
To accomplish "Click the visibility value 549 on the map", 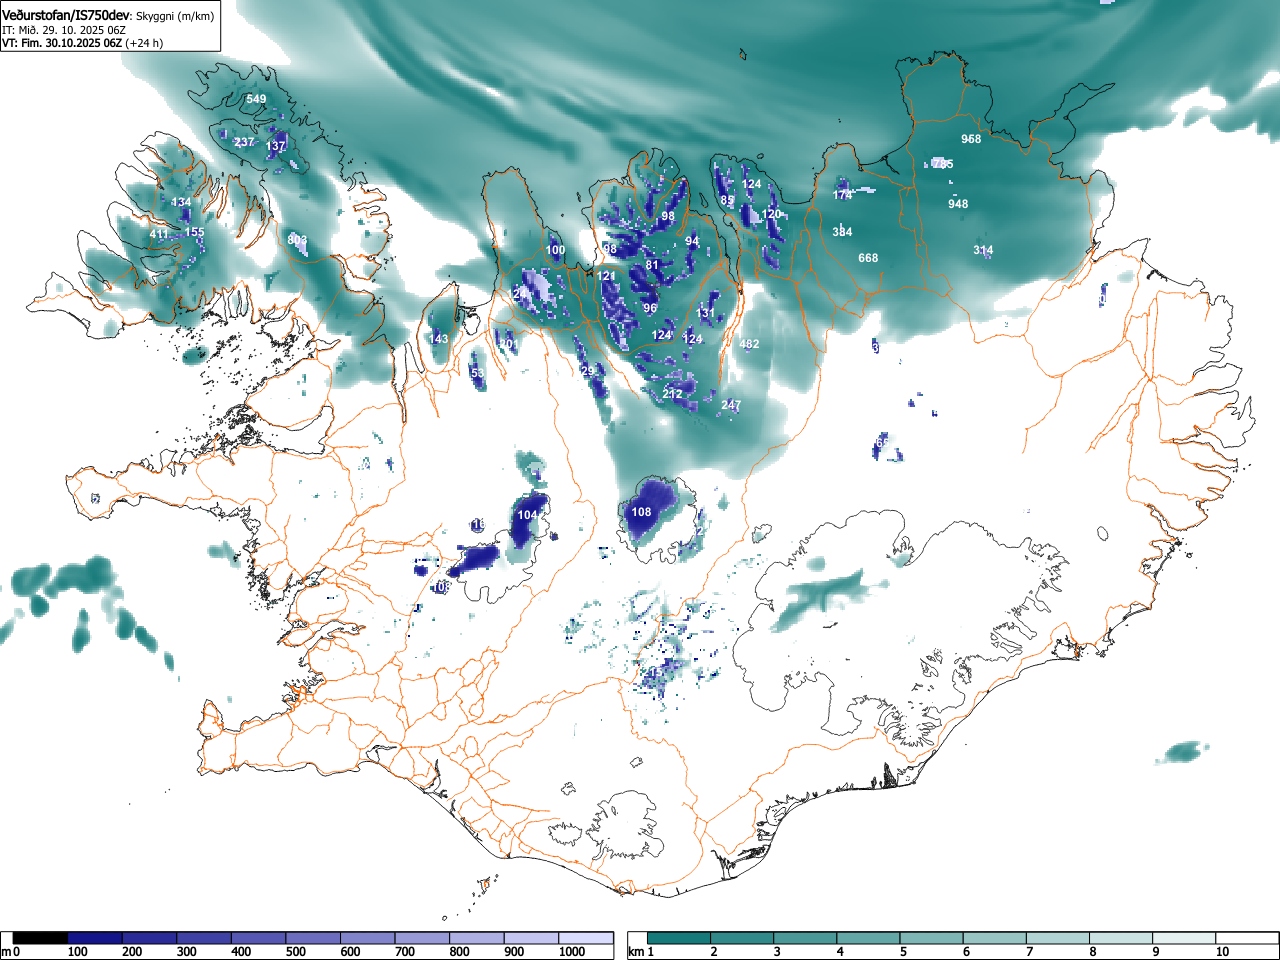I will pyautogui.click(x=257, y=99).
